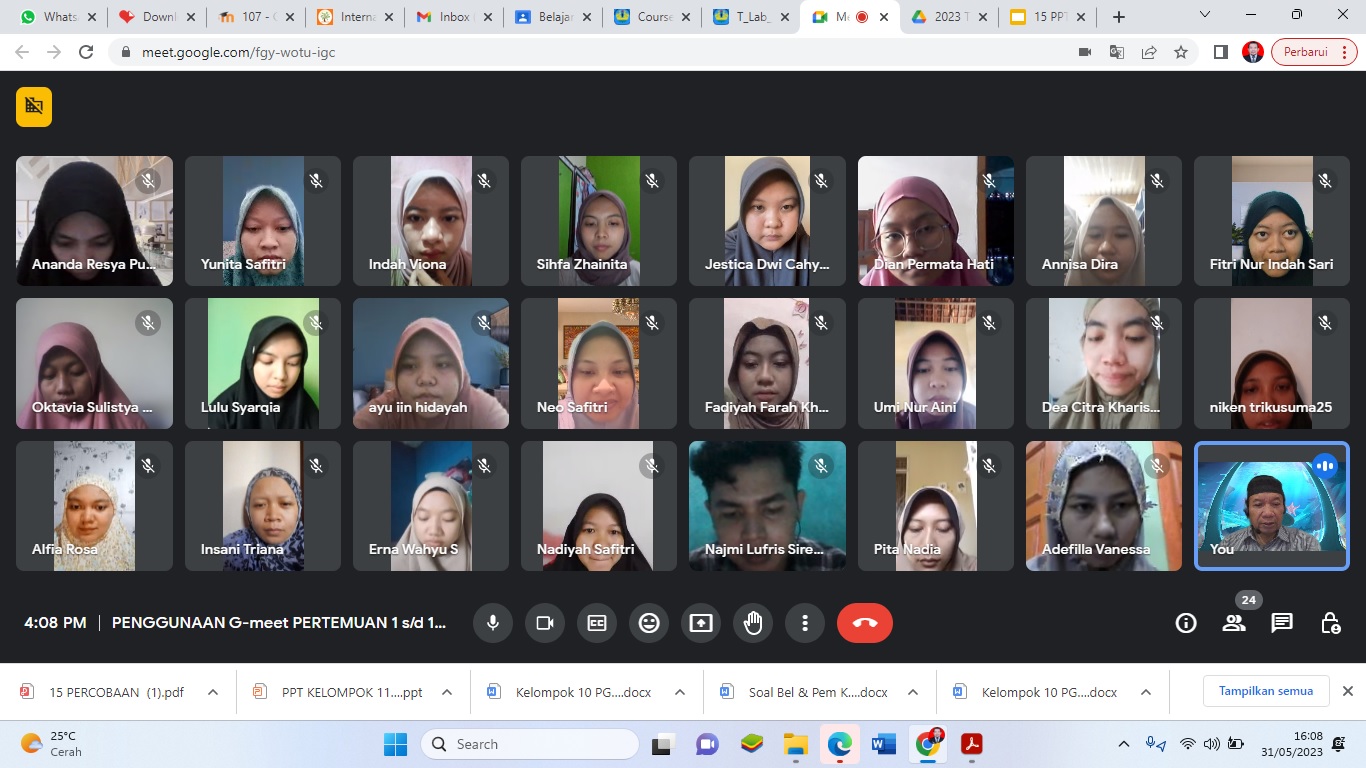Toggle the microphone in the call bar
The image size is (1366, 768).
pos(492,623)
